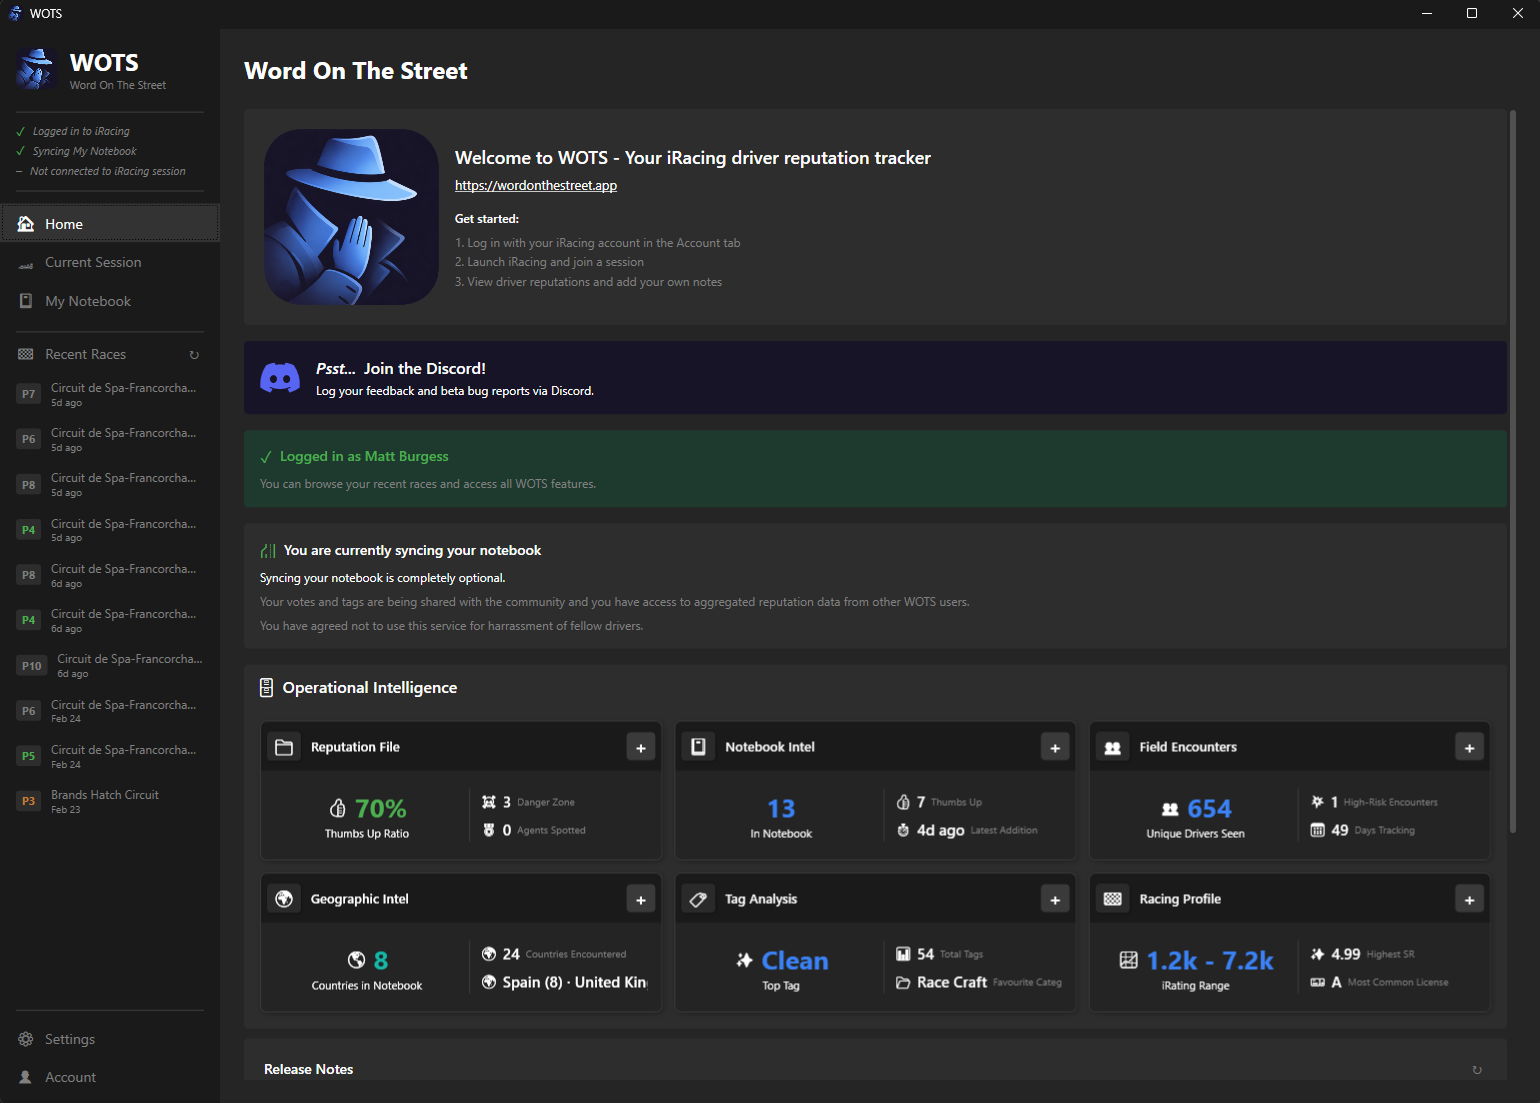The width and height of the screenshot is (1540, 1103).
Task: Click the Field Encounters drivers icon
Action: pos(1112,746)
